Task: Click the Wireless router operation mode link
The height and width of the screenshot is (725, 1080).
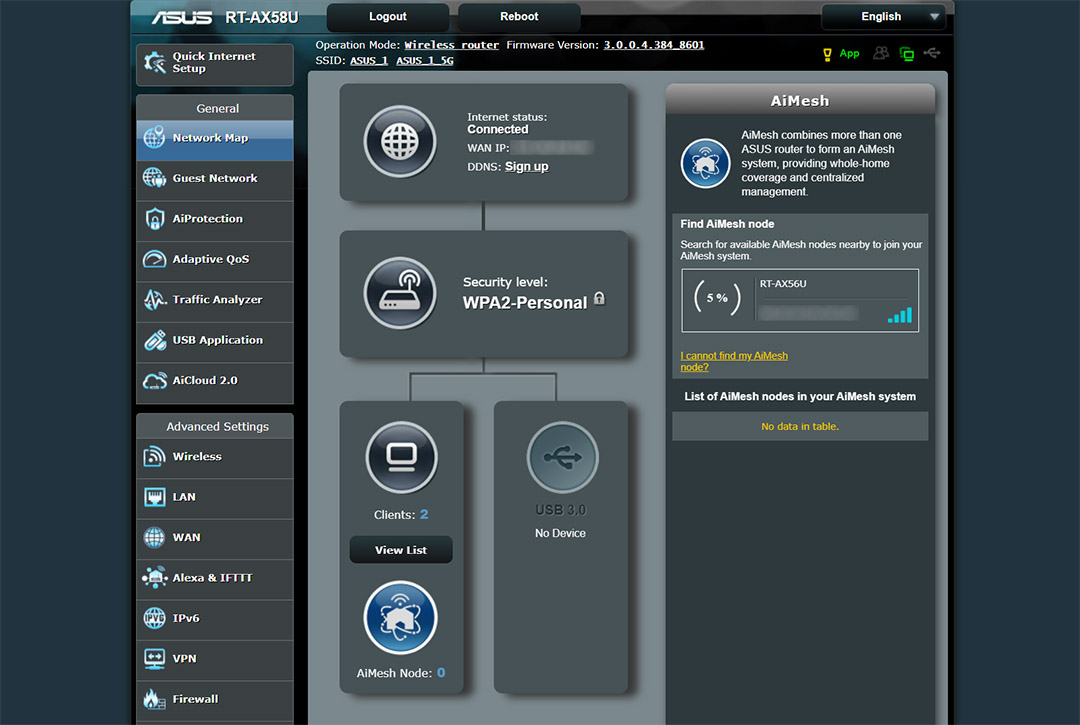Action: tap(451, 45)
